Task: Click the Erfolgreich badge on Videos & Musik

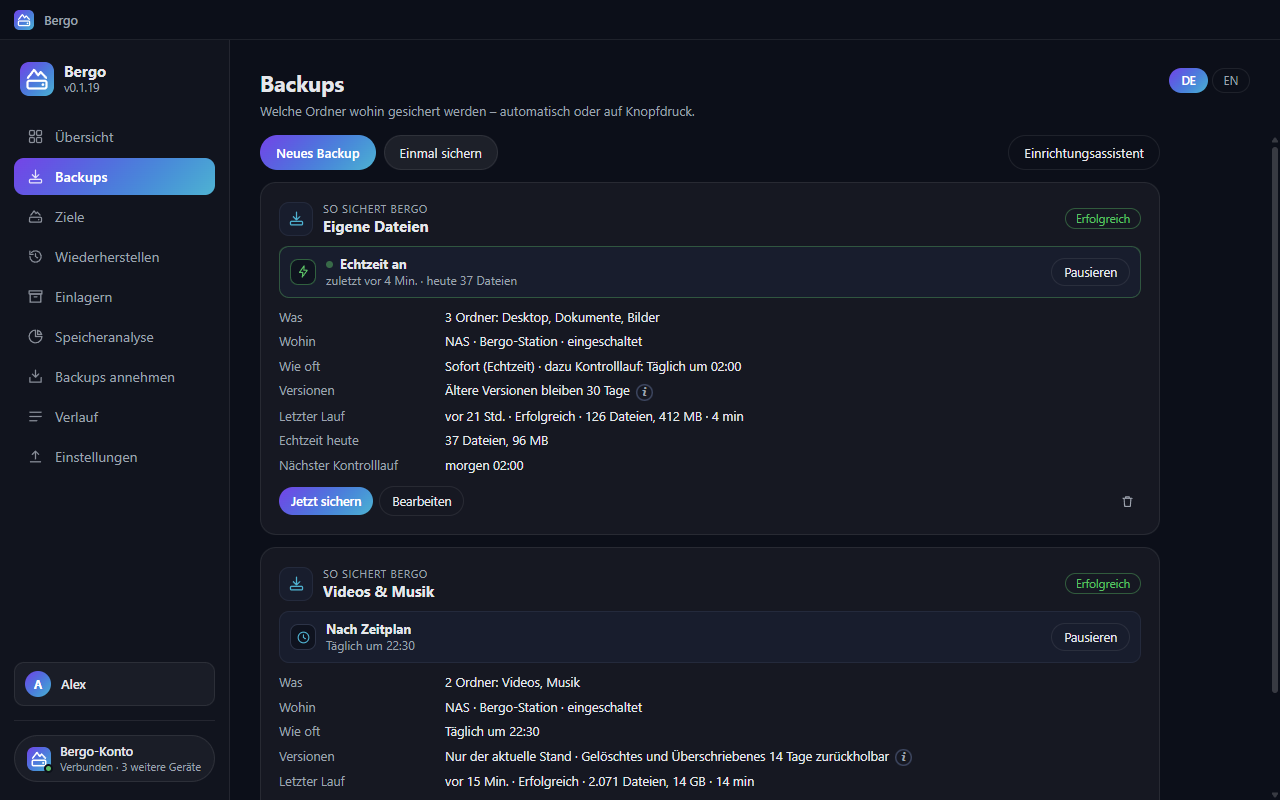Action: tap(1103, 584)
